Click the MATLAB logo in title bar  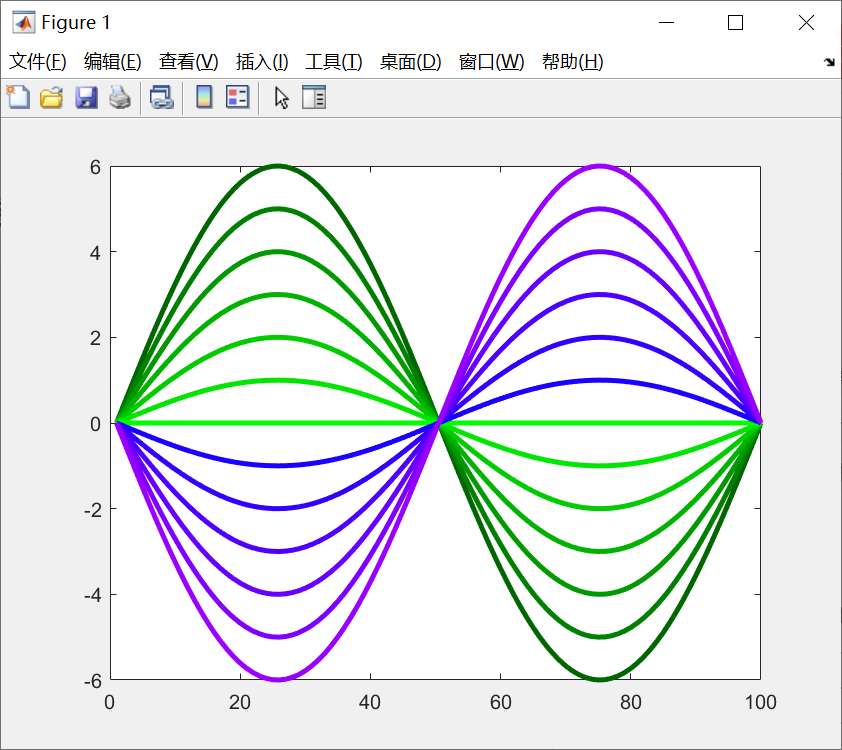(x=24, y=23)
